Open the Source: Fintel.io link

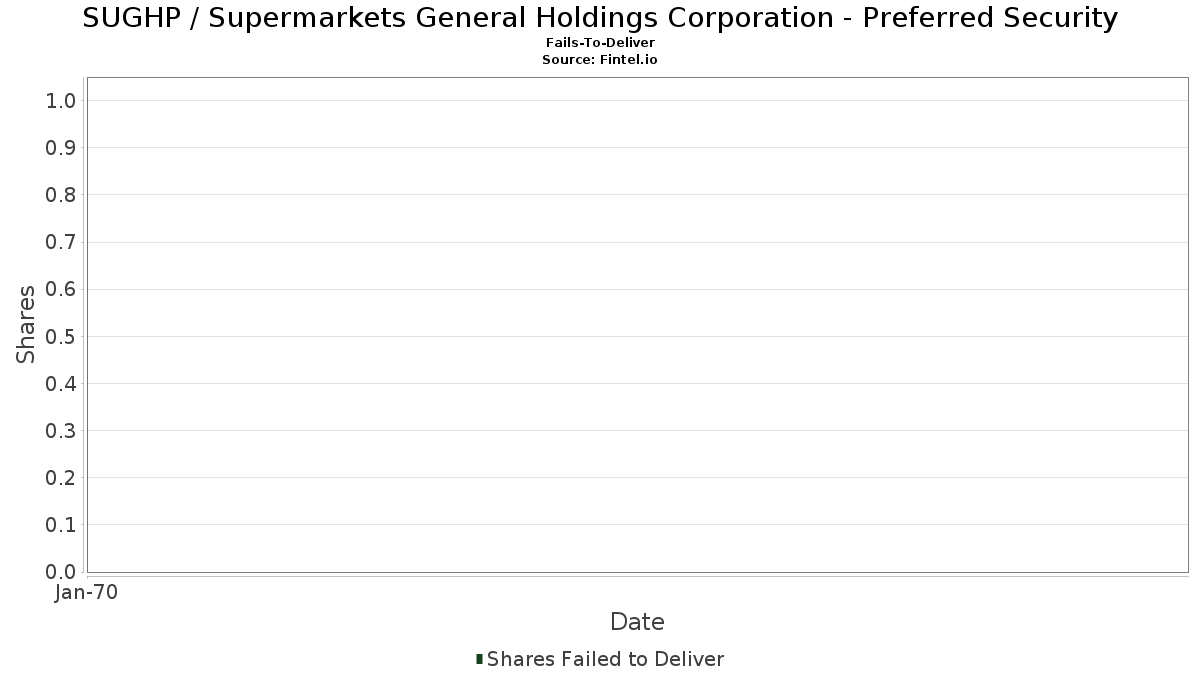(600, 60)
